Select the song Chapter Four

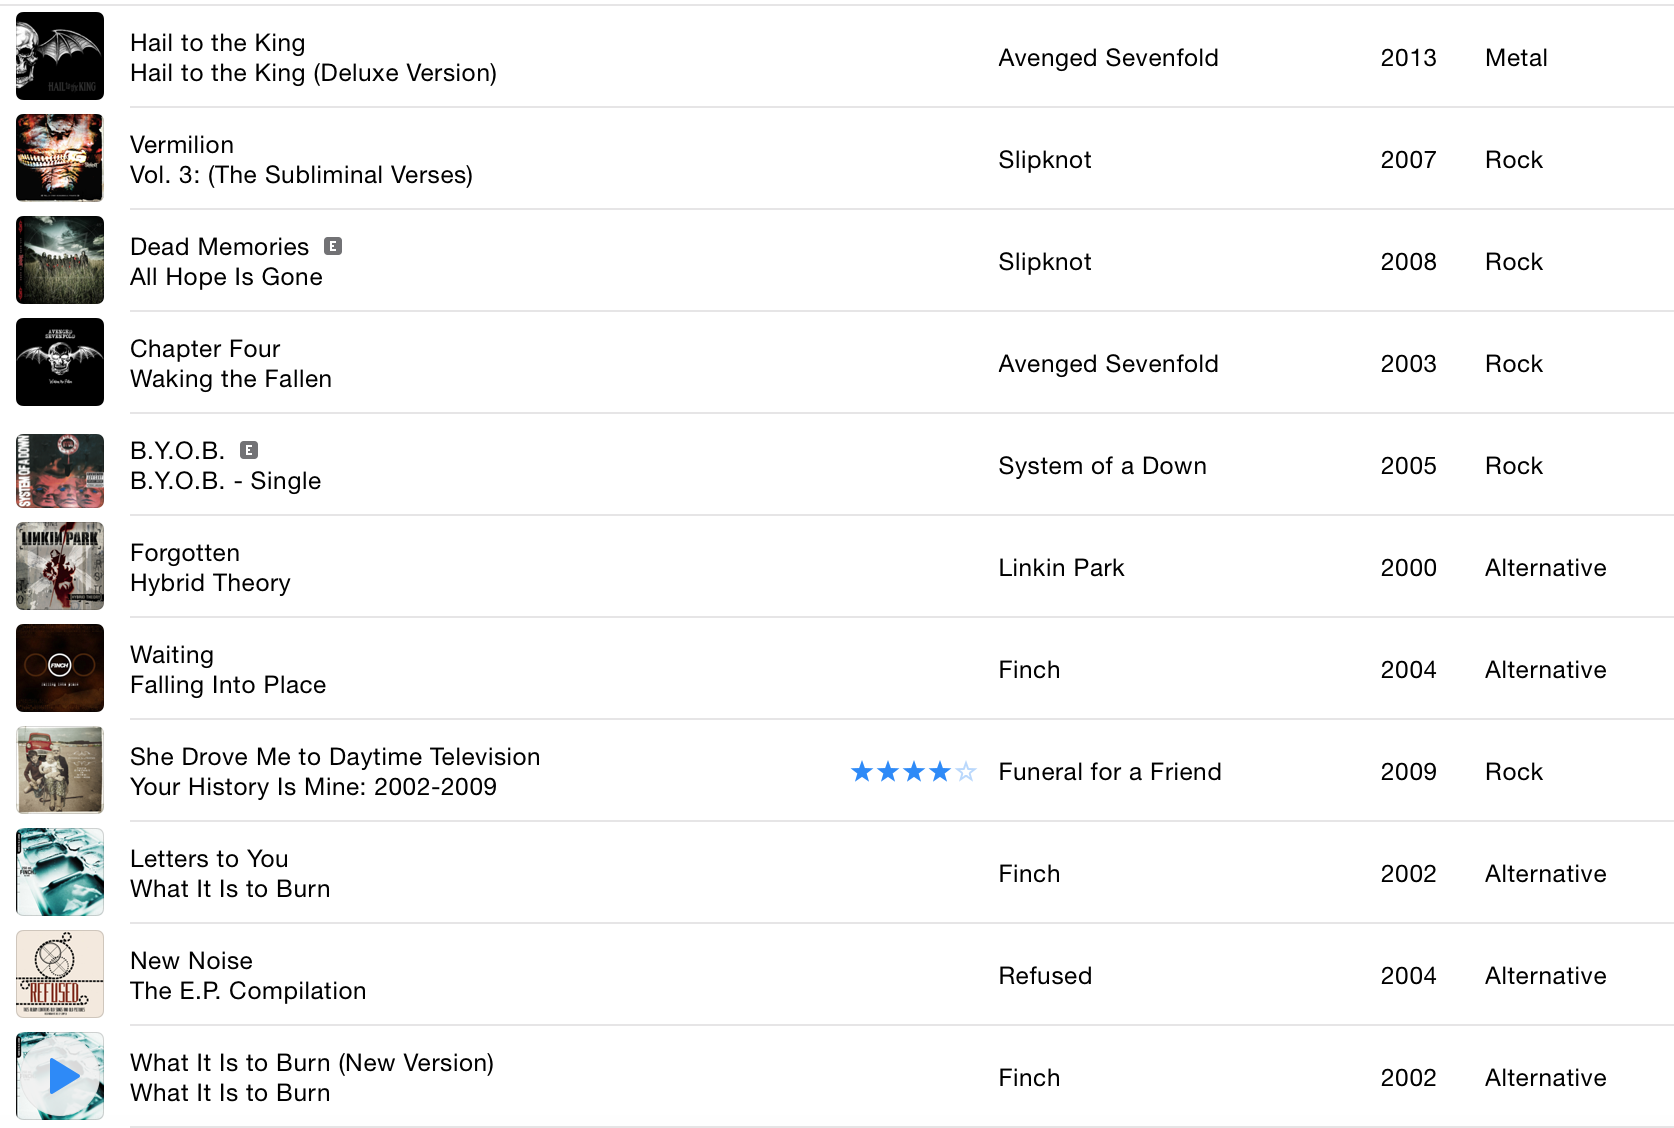click(x=205, y=349)
